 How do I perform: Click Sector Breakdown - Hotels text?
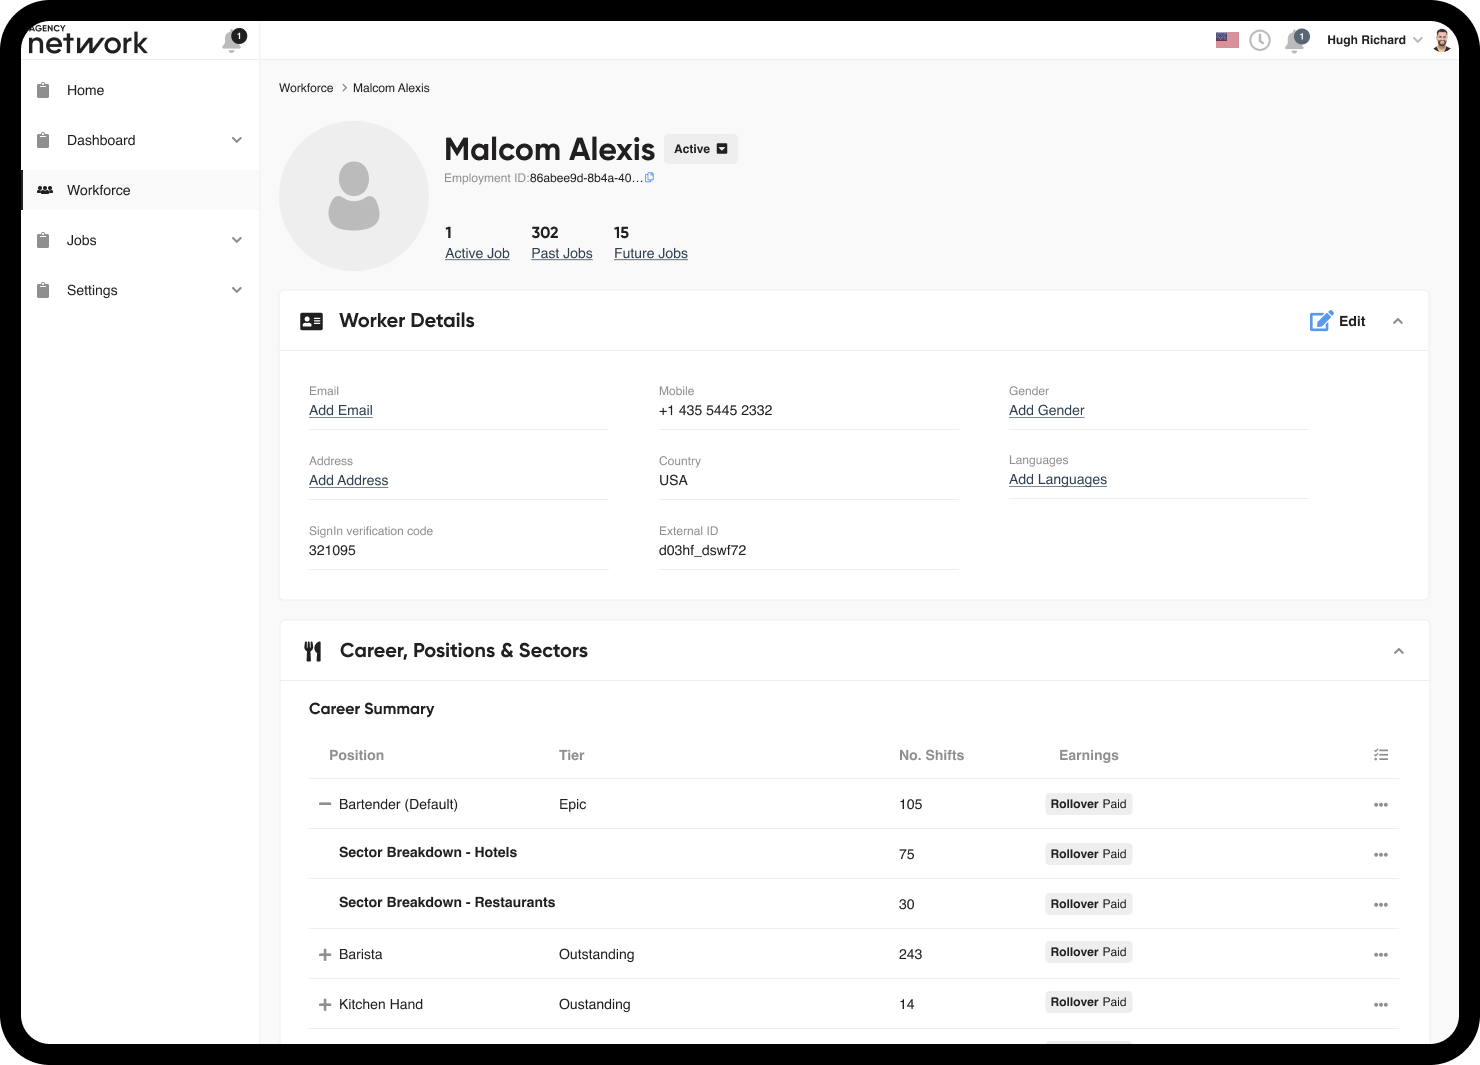428,853
